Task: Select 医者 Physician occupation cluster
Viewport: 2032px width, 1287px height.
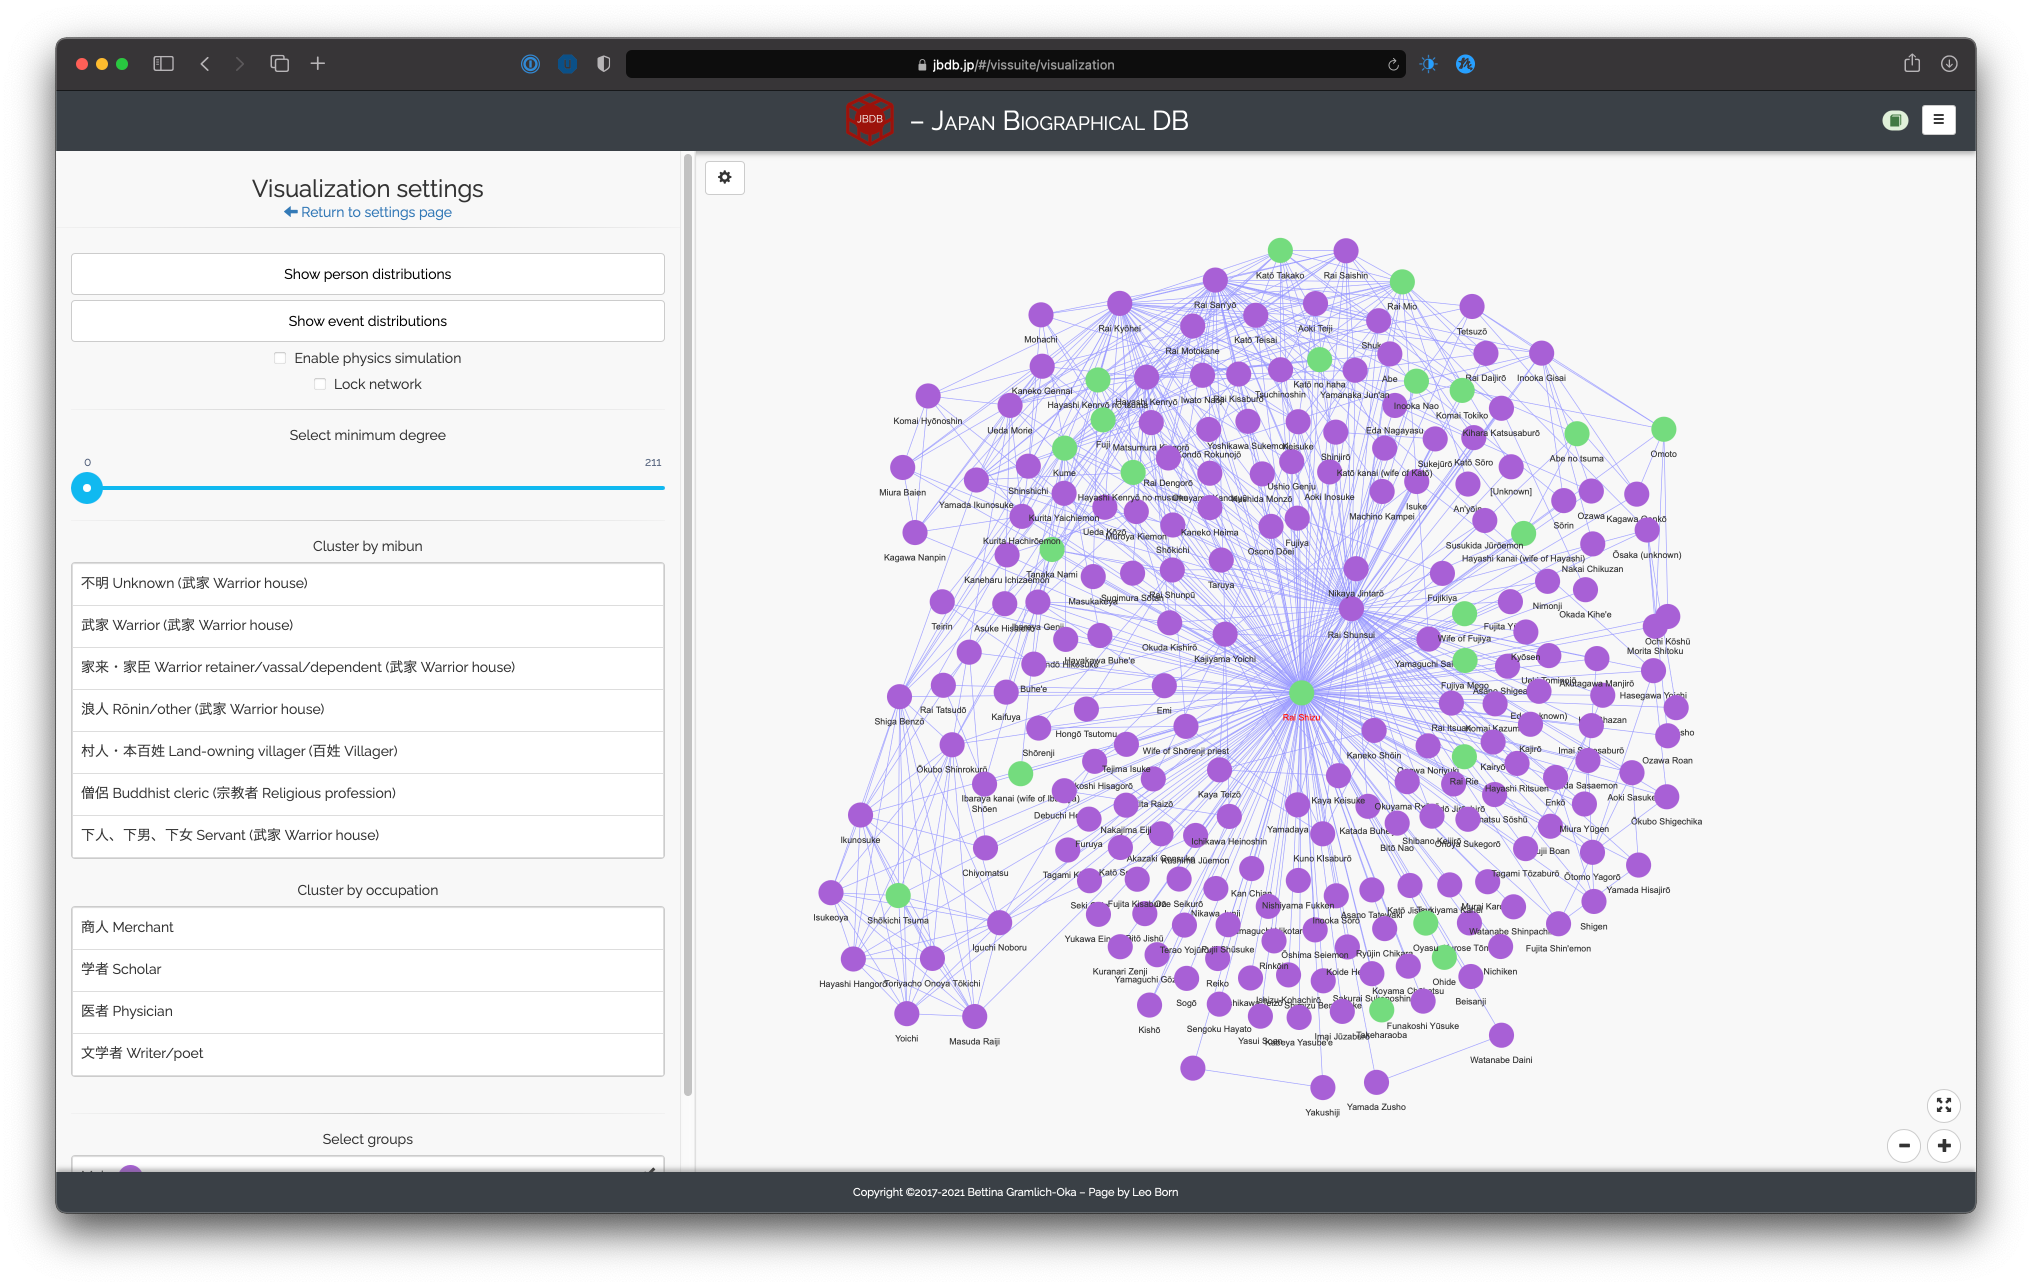Action: pos(368,1011)
